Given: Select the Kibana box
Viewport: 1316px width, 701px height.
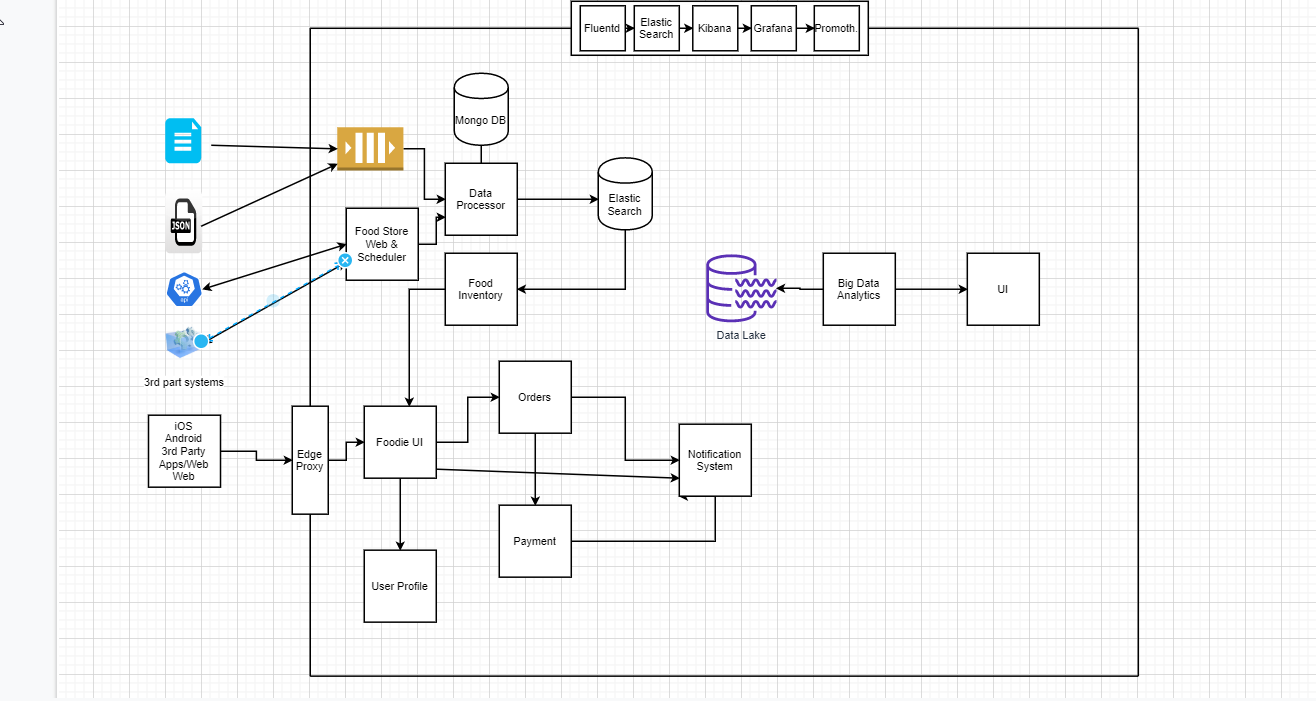Looking at the screenshot, I should pos(716,28).
